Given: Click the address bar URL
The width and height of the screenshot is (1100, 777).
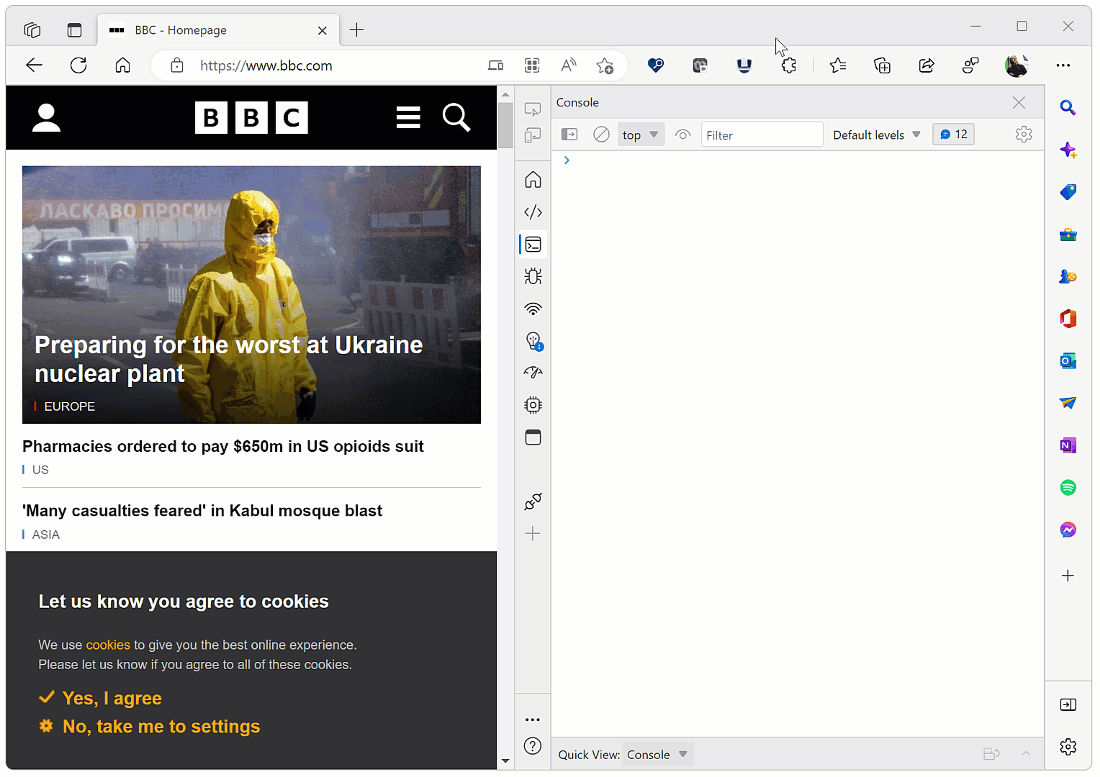Looking at the screenshot, I should point(266,66).
